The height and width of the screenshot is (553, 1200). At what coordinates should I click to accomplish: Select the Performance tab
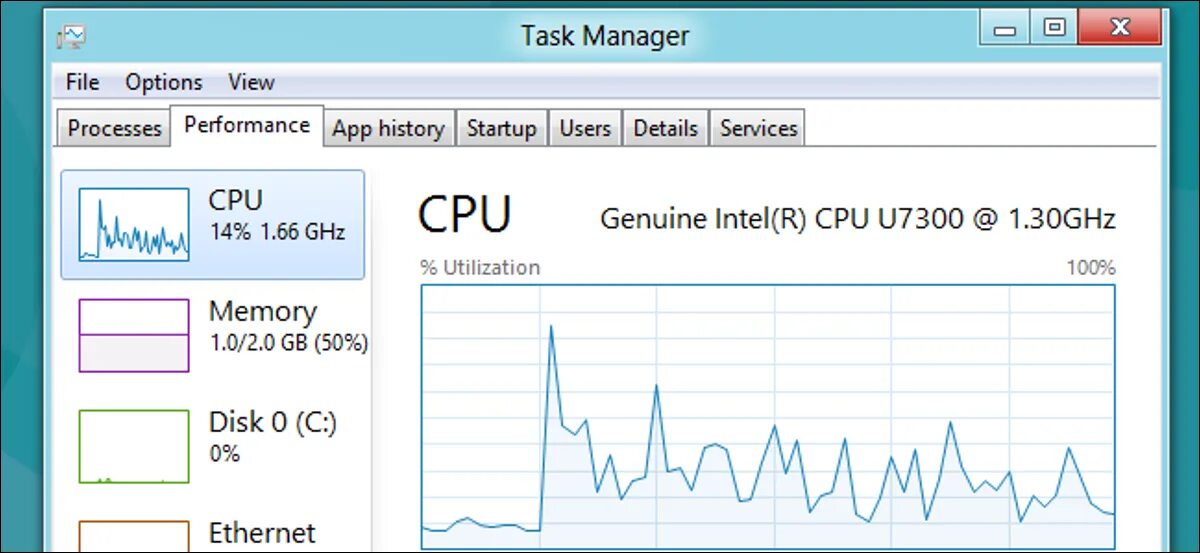[247, 126]
